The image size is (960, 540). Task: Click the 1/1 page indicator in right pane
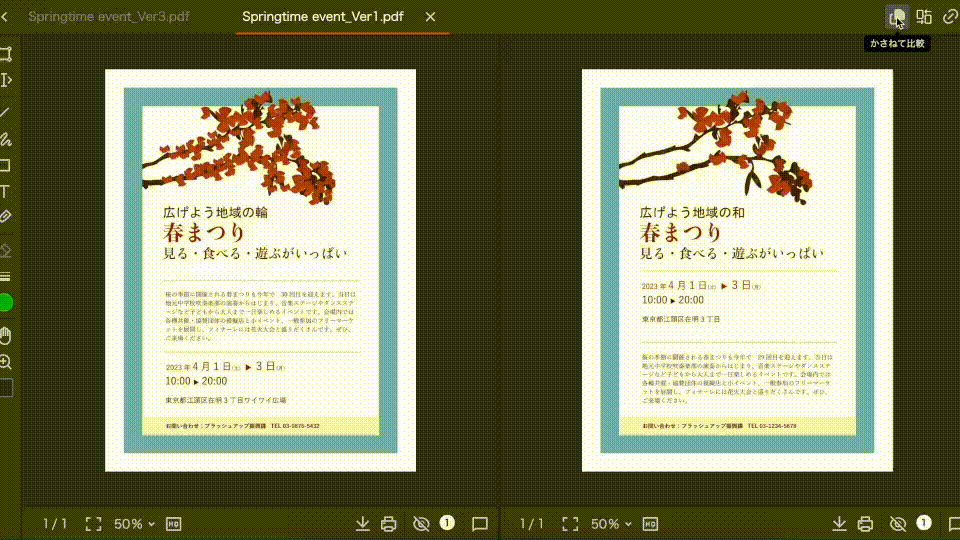(531, 524)
